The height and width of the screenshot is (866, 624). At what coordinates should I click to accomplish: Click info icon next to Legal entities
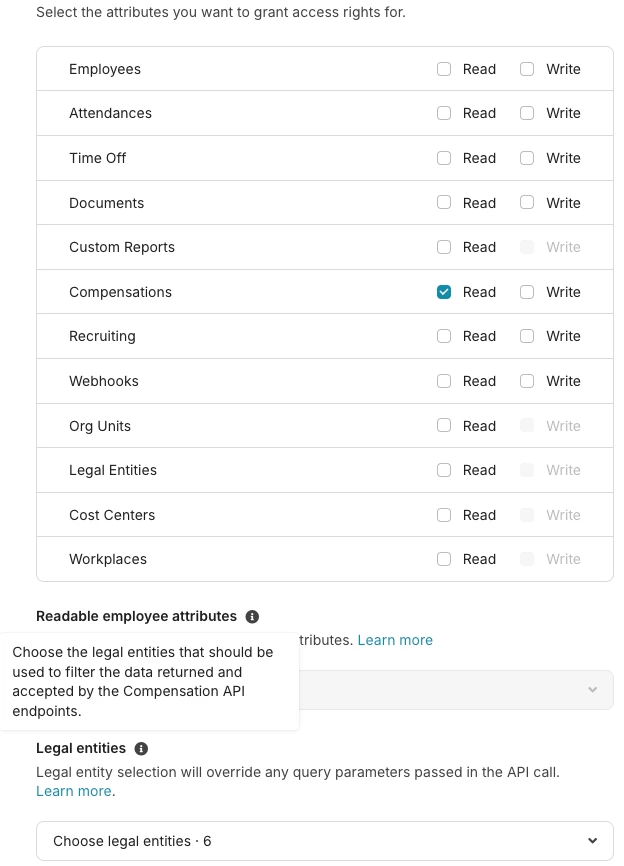[x=141, y=748]
